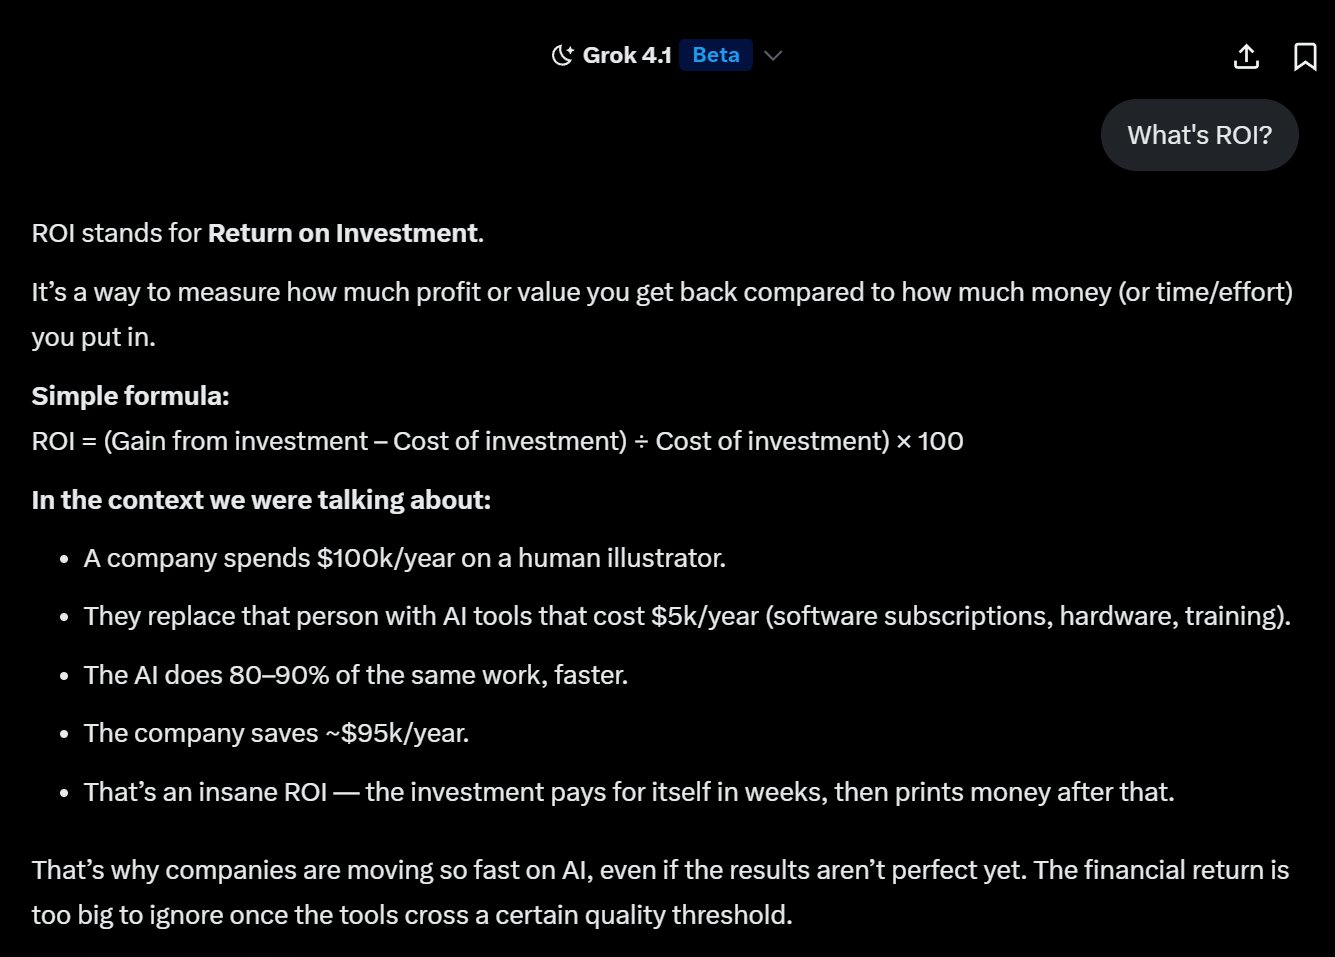Click "In the context we were talking about:" heading
The image size is (1335, 957).
click(261, 500)
